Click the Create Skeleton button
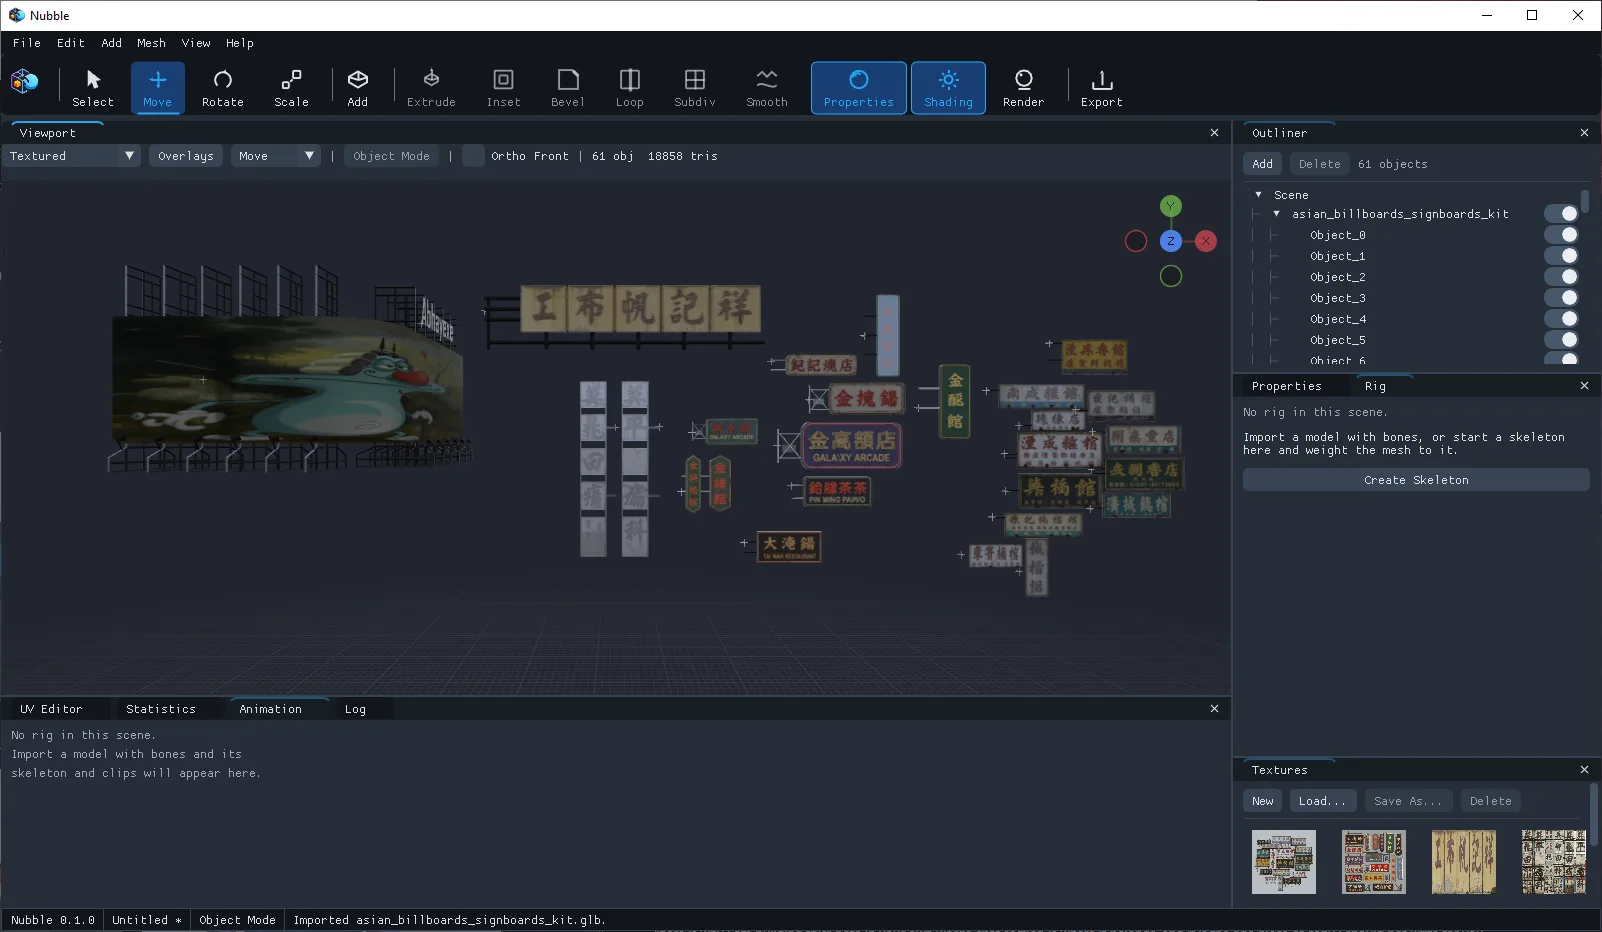Image resolution: width=1602 pixels, height=932 pixels. click(x=1416, y=480)
